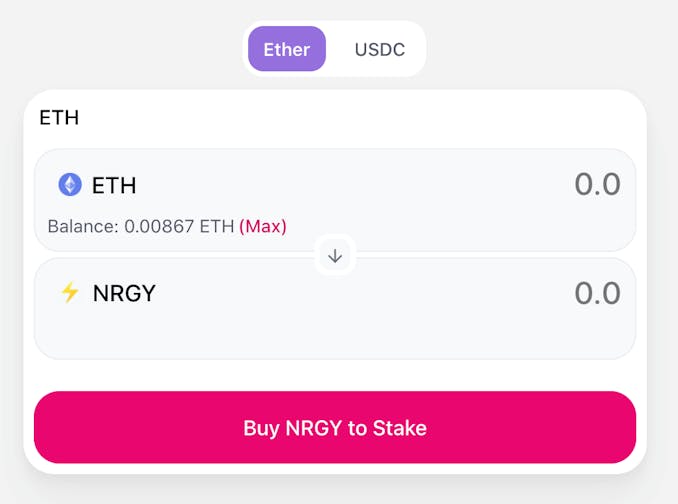Click the ETH token name beside the logo

[114, 185]
